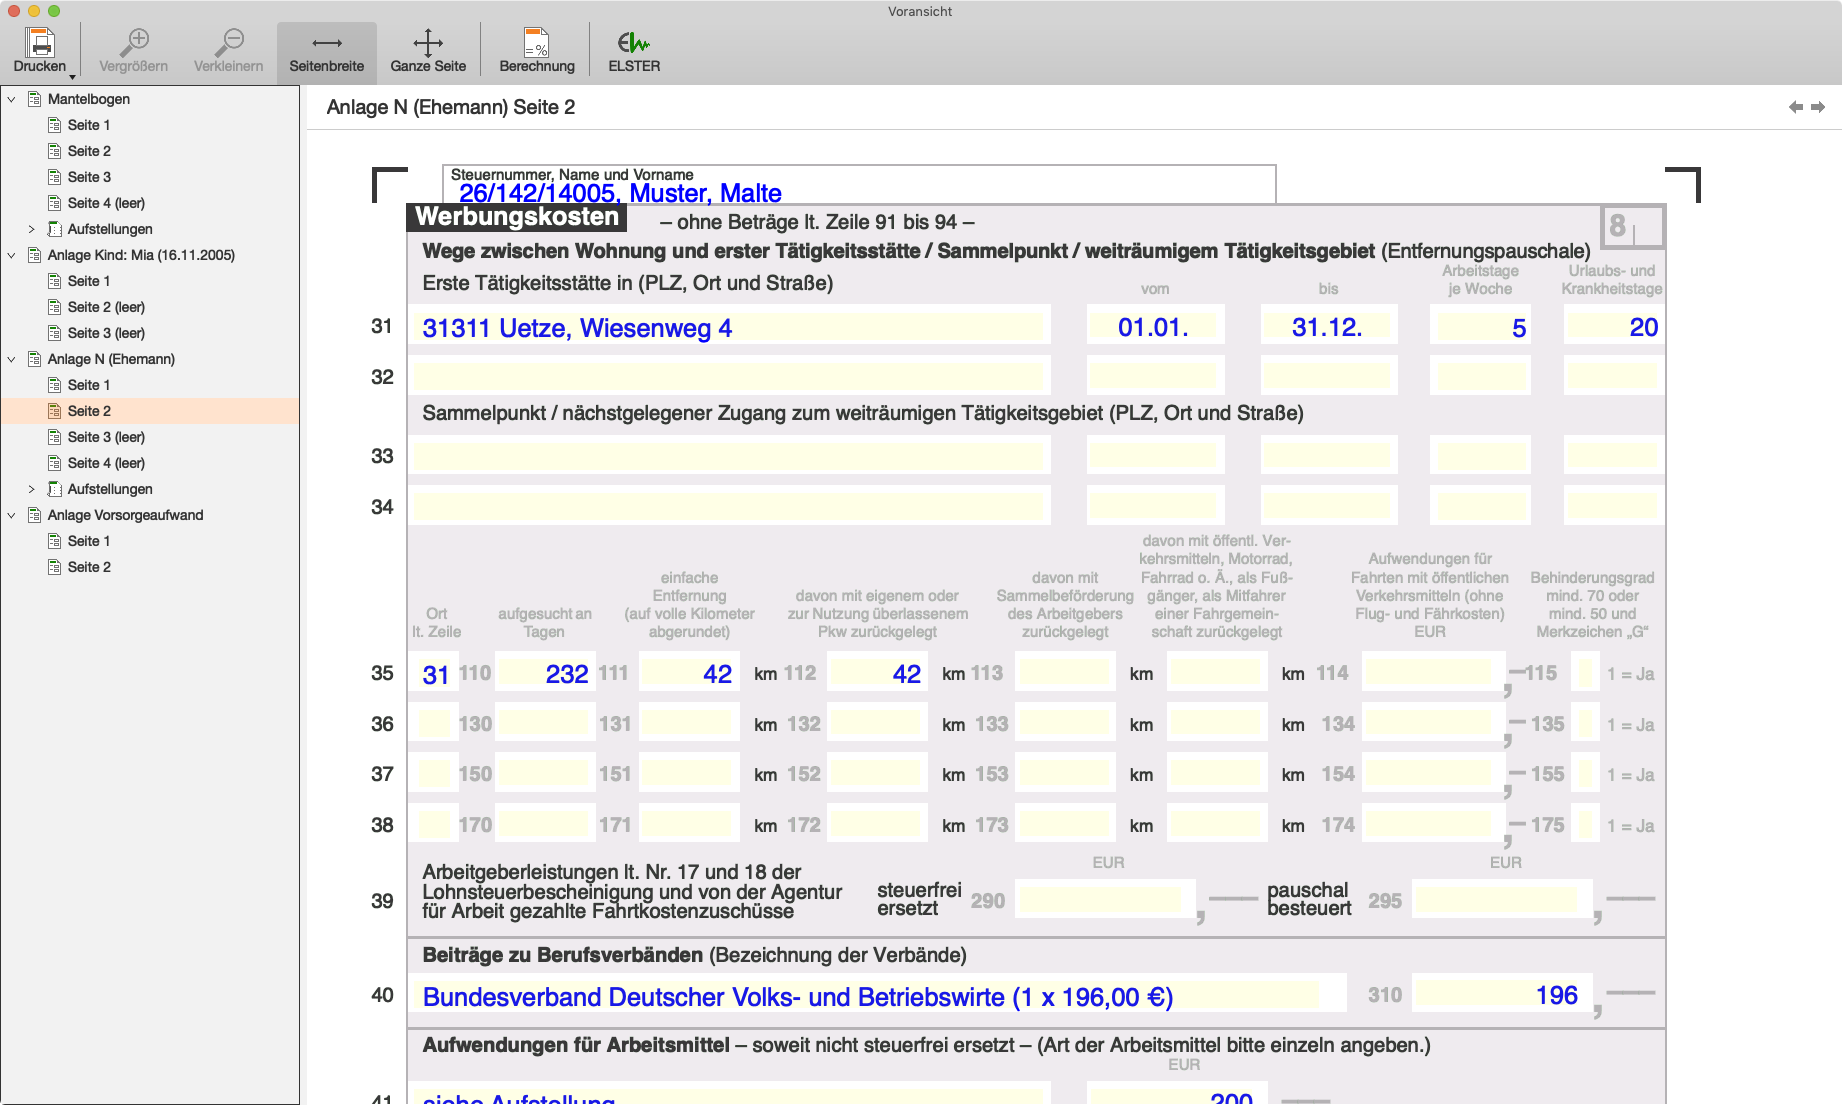This screenshot has height=1105, width=1842.
Task: Open Seite 3 of the Mantelbogen
Action: [x=89, y=177]
